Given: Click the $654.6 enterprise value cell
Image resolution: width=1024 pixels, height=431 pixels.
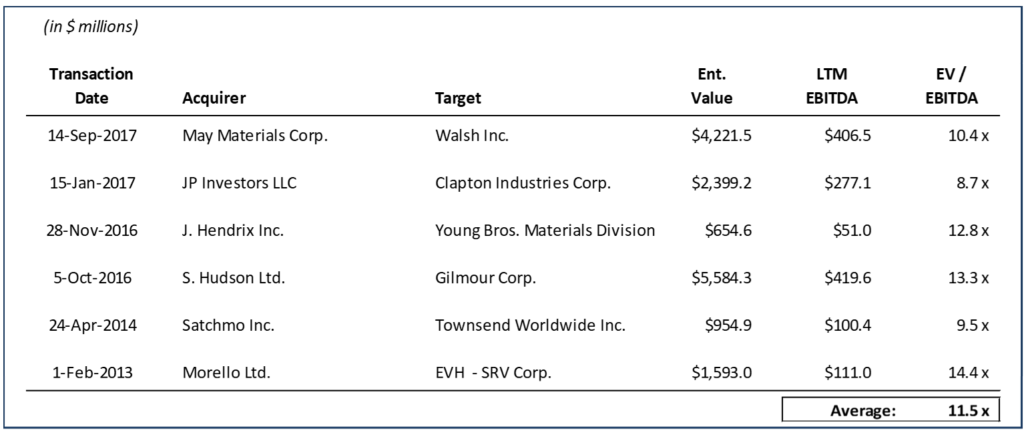Looking at the screenshot, I should 726,231.
